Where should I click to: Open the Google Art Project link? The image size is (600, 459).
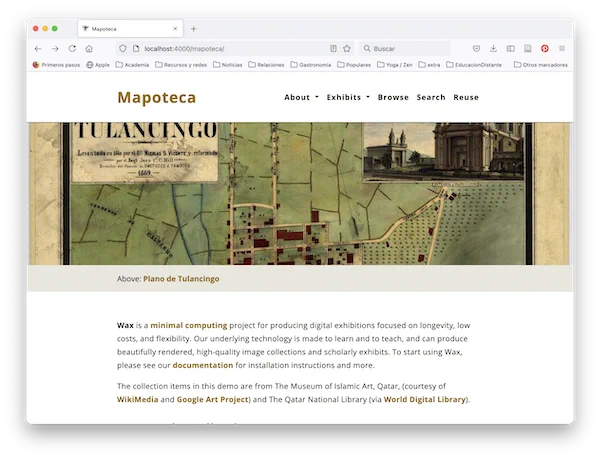point(212,399)
